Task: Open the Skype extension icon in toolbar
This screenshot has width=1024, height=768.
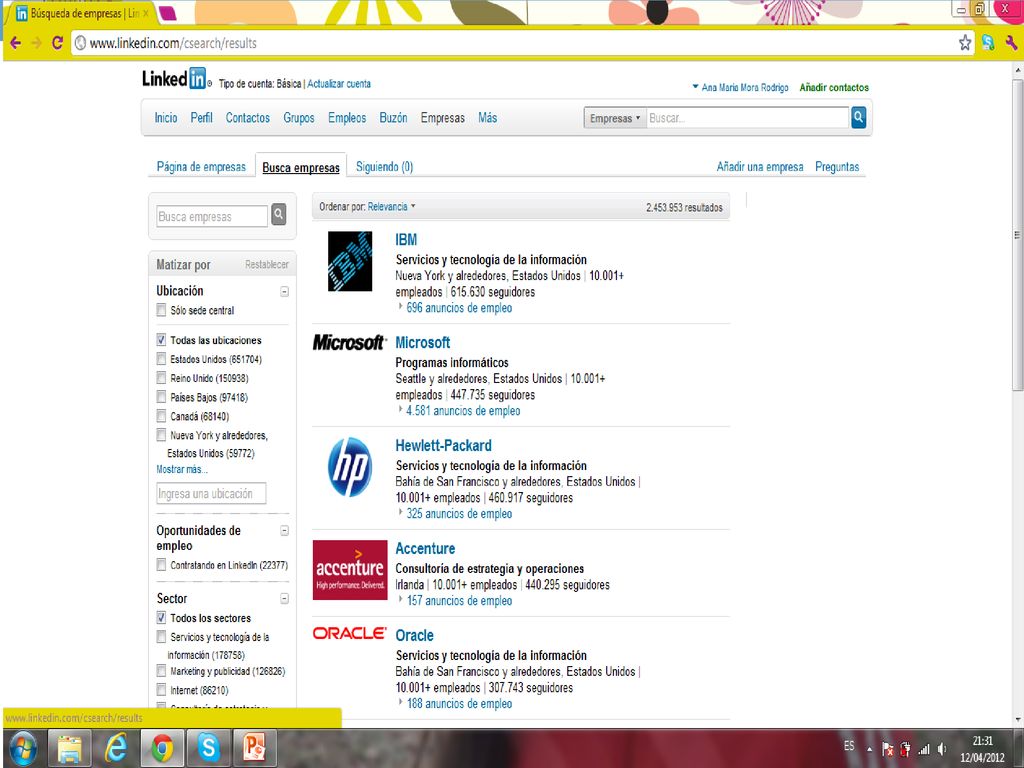Action: [988, 43]
